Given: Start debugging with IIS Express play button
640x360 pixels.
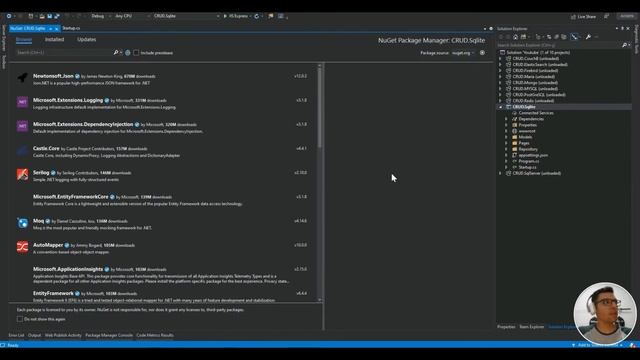Looking at the screenshot, I should [225, 16].
